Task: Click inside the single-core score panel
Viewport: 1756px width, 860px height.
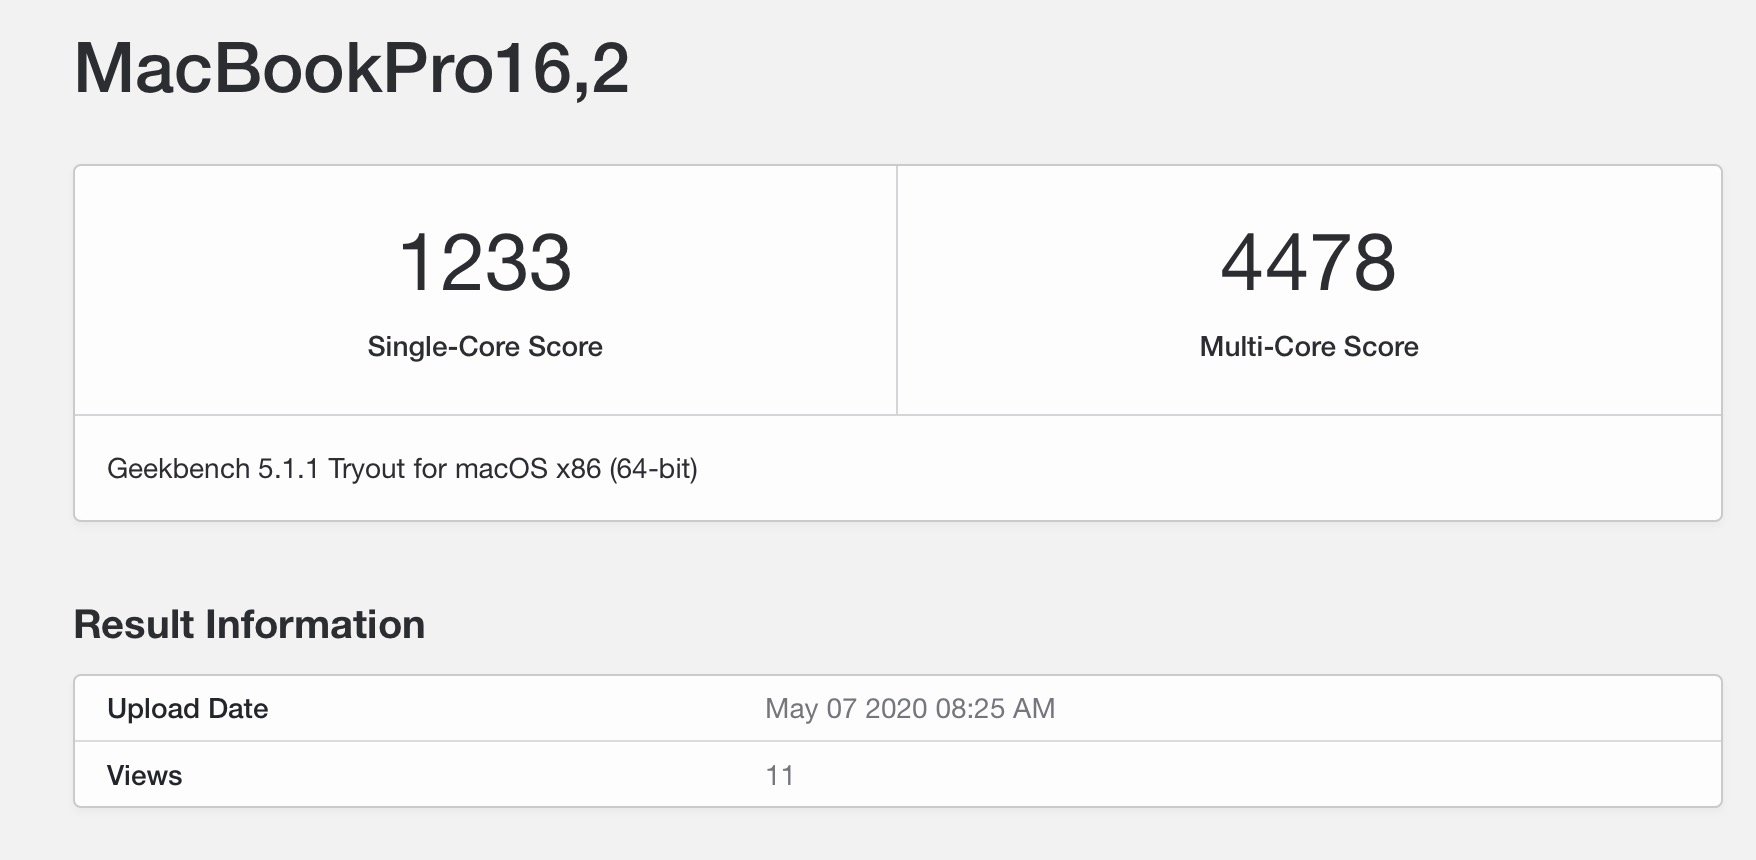Action: [x=486, y=290]
